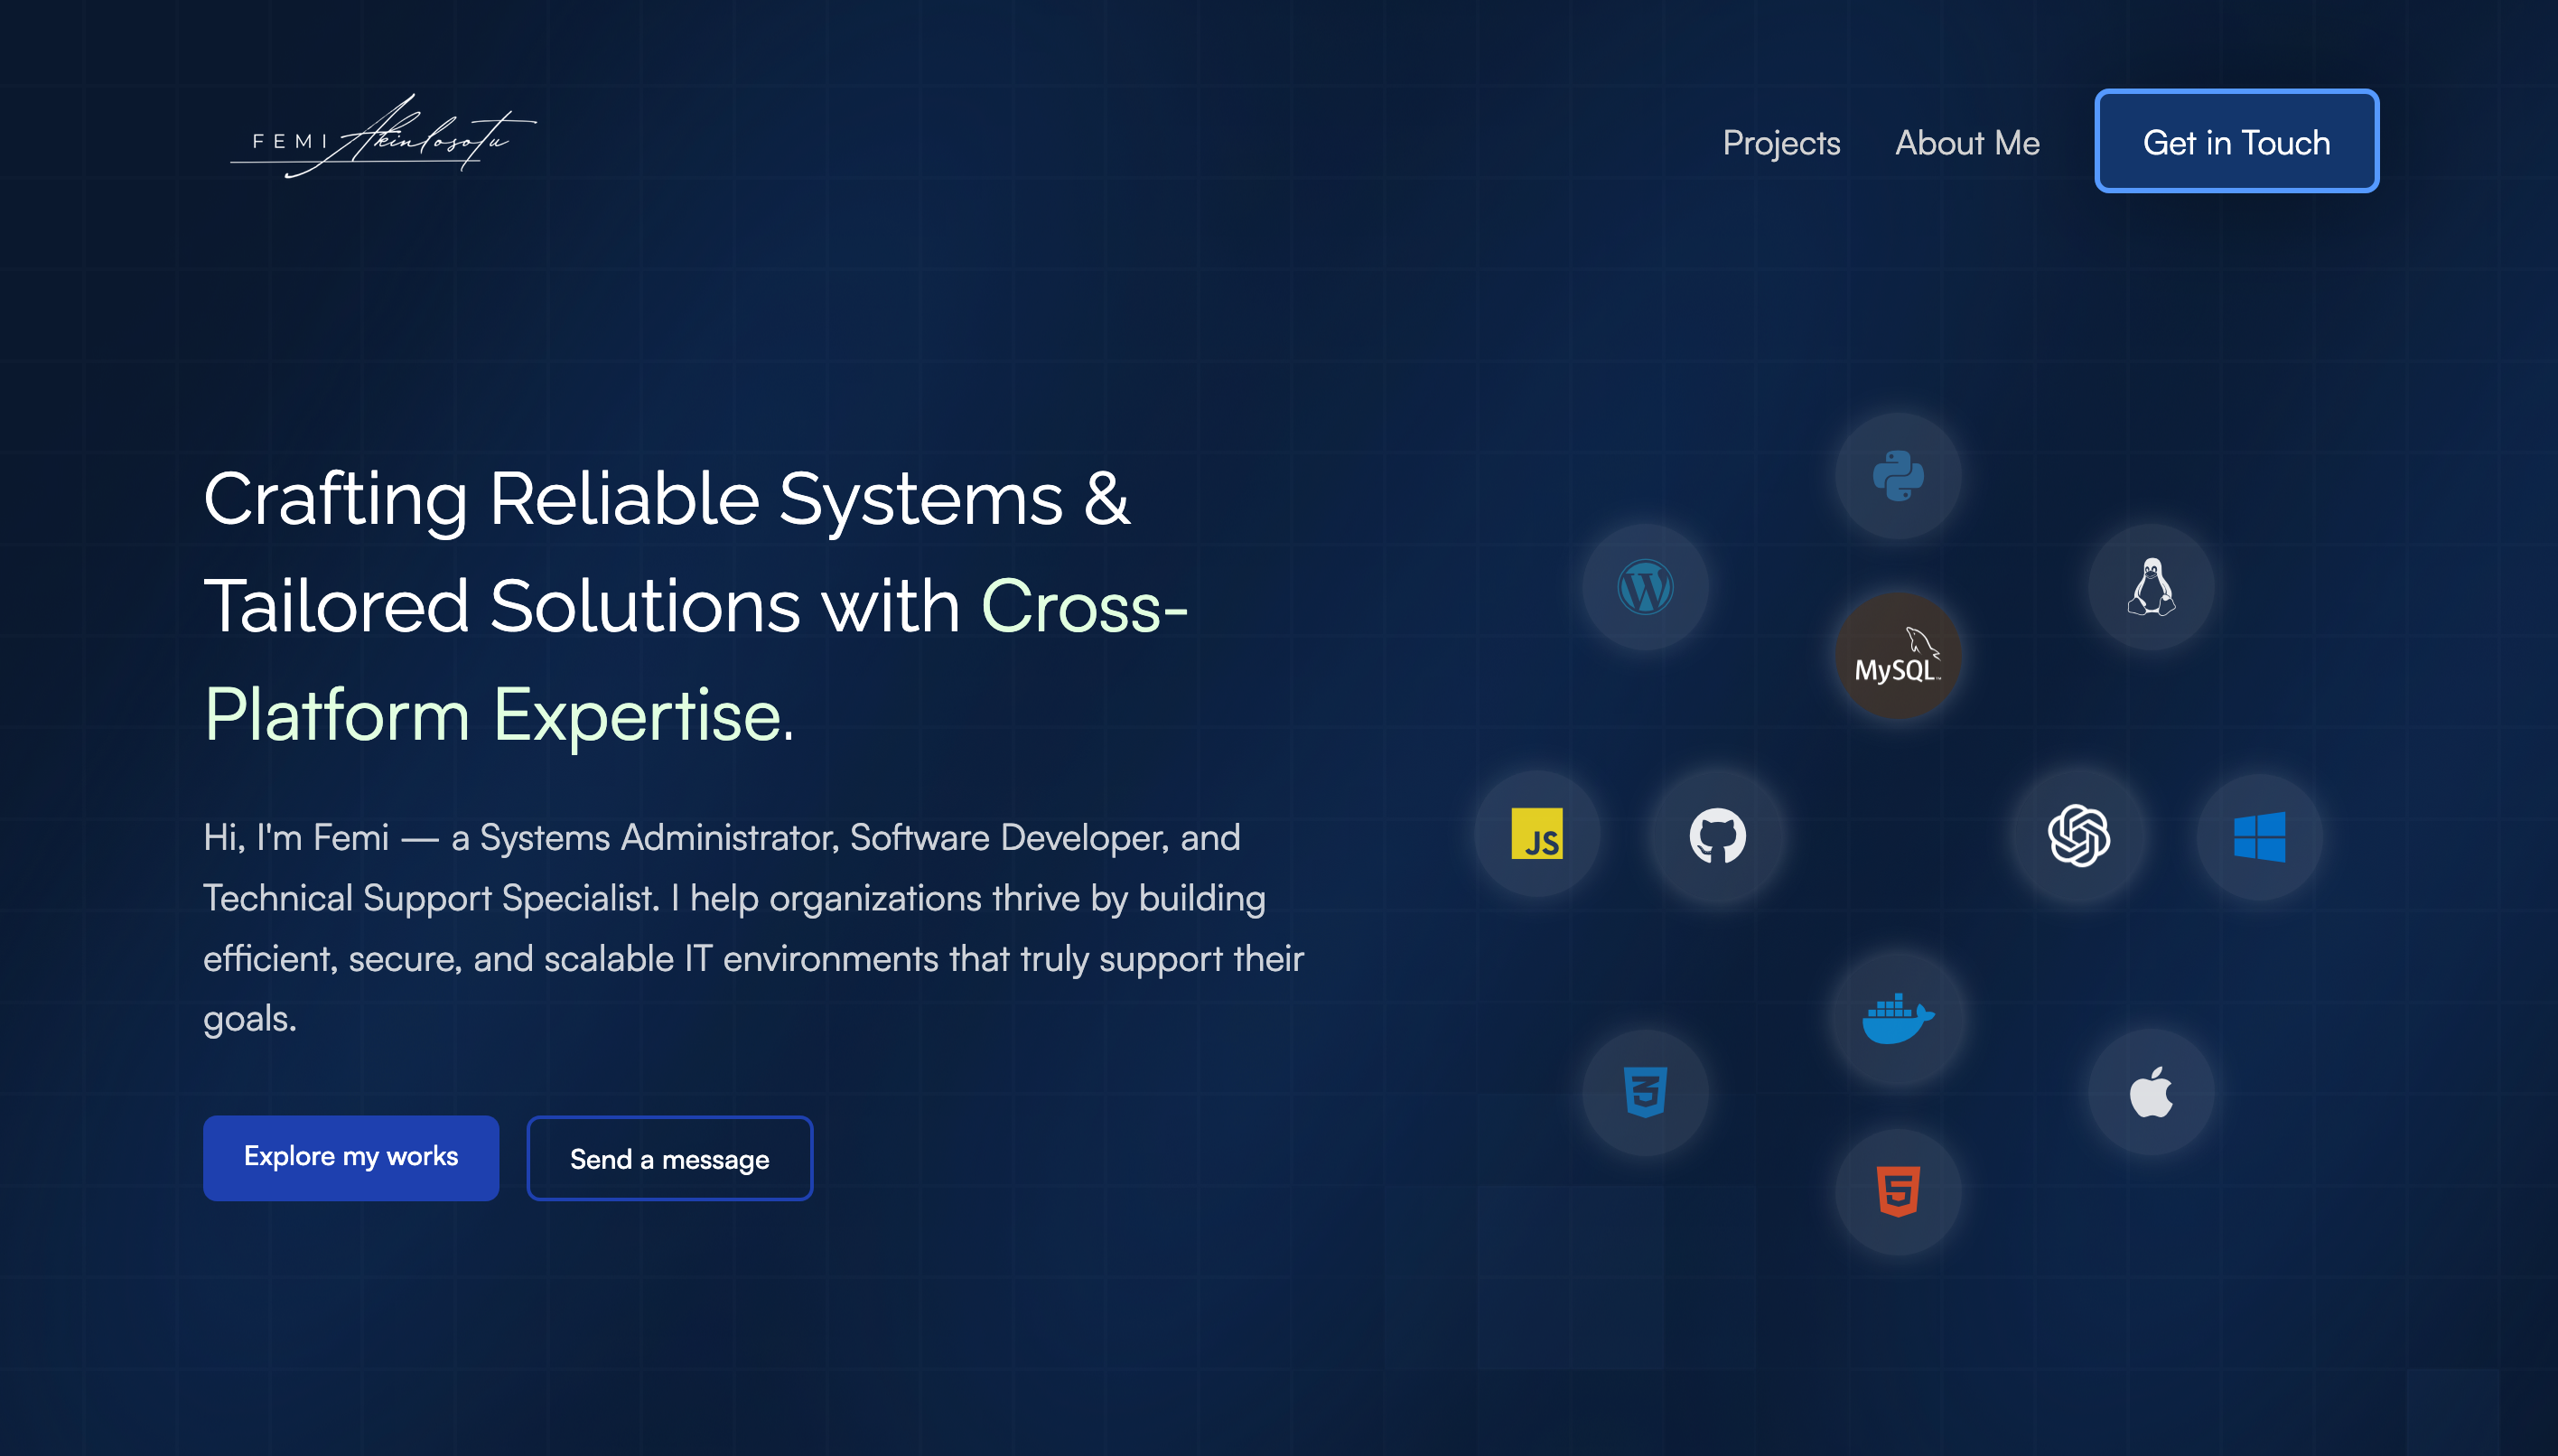Click the Get in Touch button
This screenshot has width=2558, height=1456.
[x=2236, y=141]
